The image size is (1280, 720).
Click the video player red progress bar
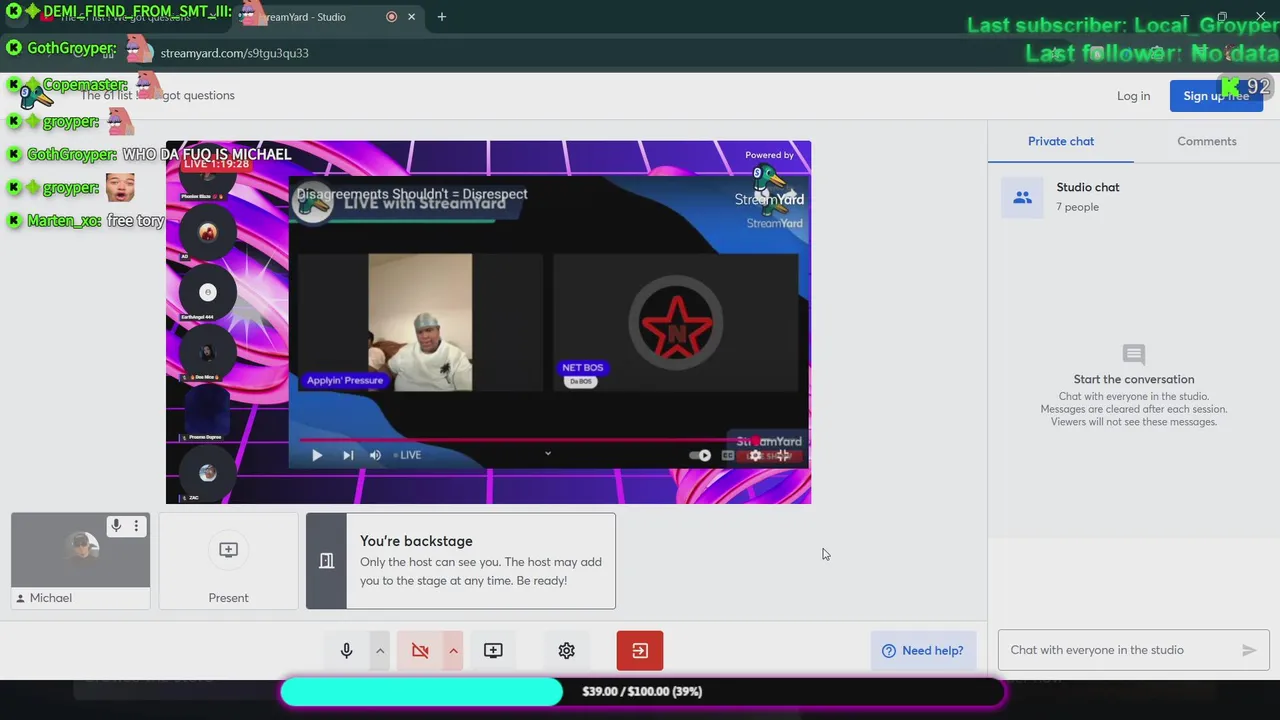[547, 439]
